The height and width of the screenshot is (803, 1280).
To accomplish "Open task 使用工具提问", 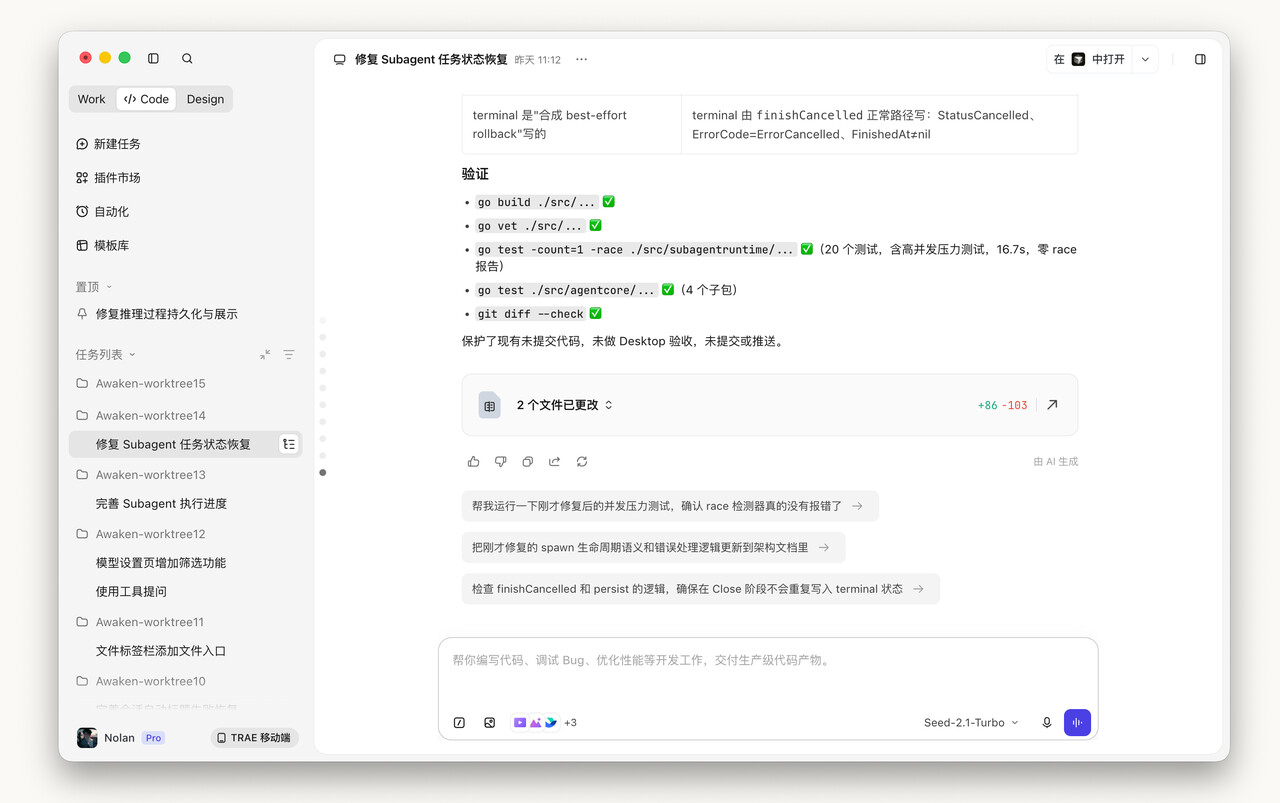I will [x=131, y=592].
